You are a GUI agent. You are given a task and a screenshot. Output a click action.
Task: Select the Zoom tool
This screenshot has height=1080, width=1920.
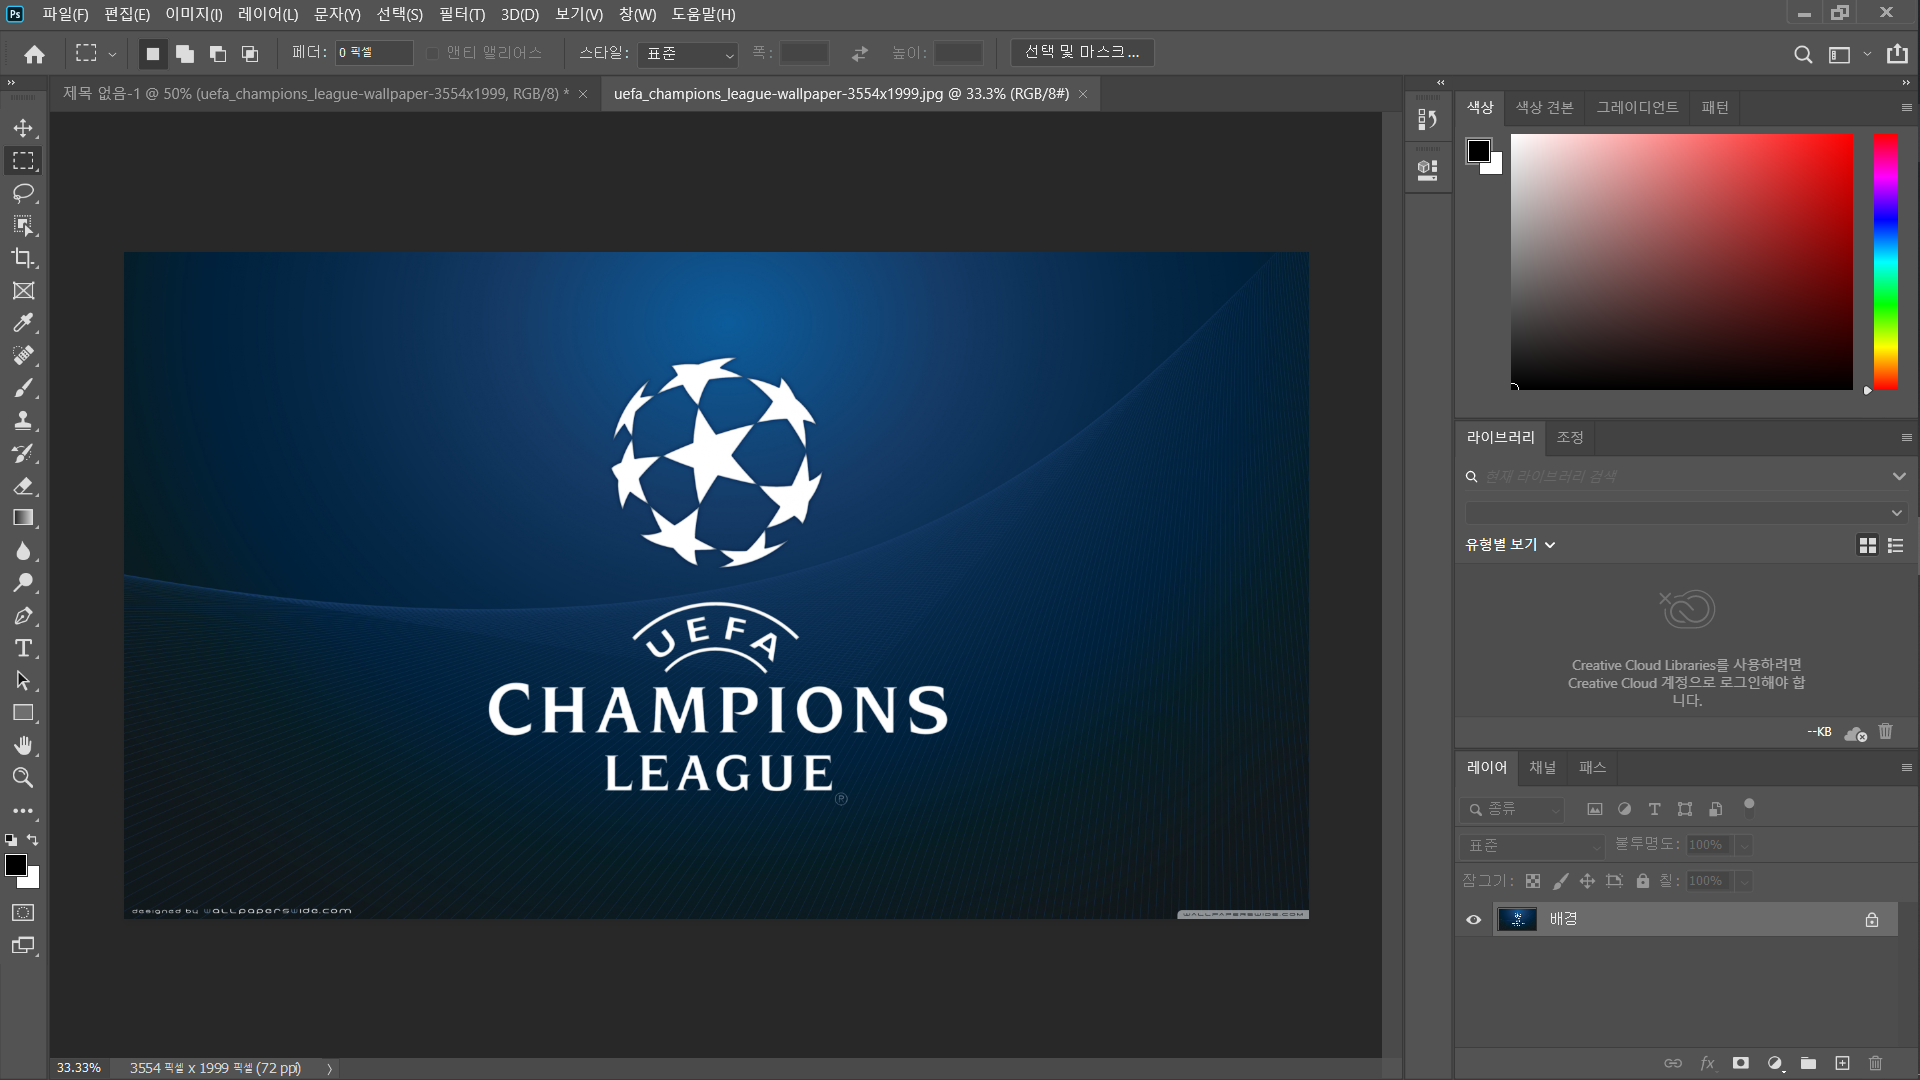click(x=23, y=778)
